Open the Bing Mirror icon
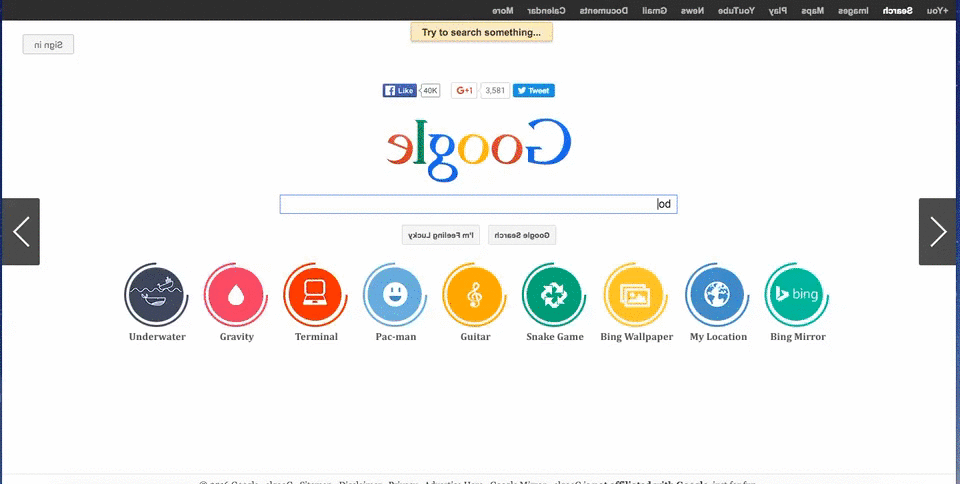Image resolution: width=960 pixels, height=484 pixels. coord(797,296)
